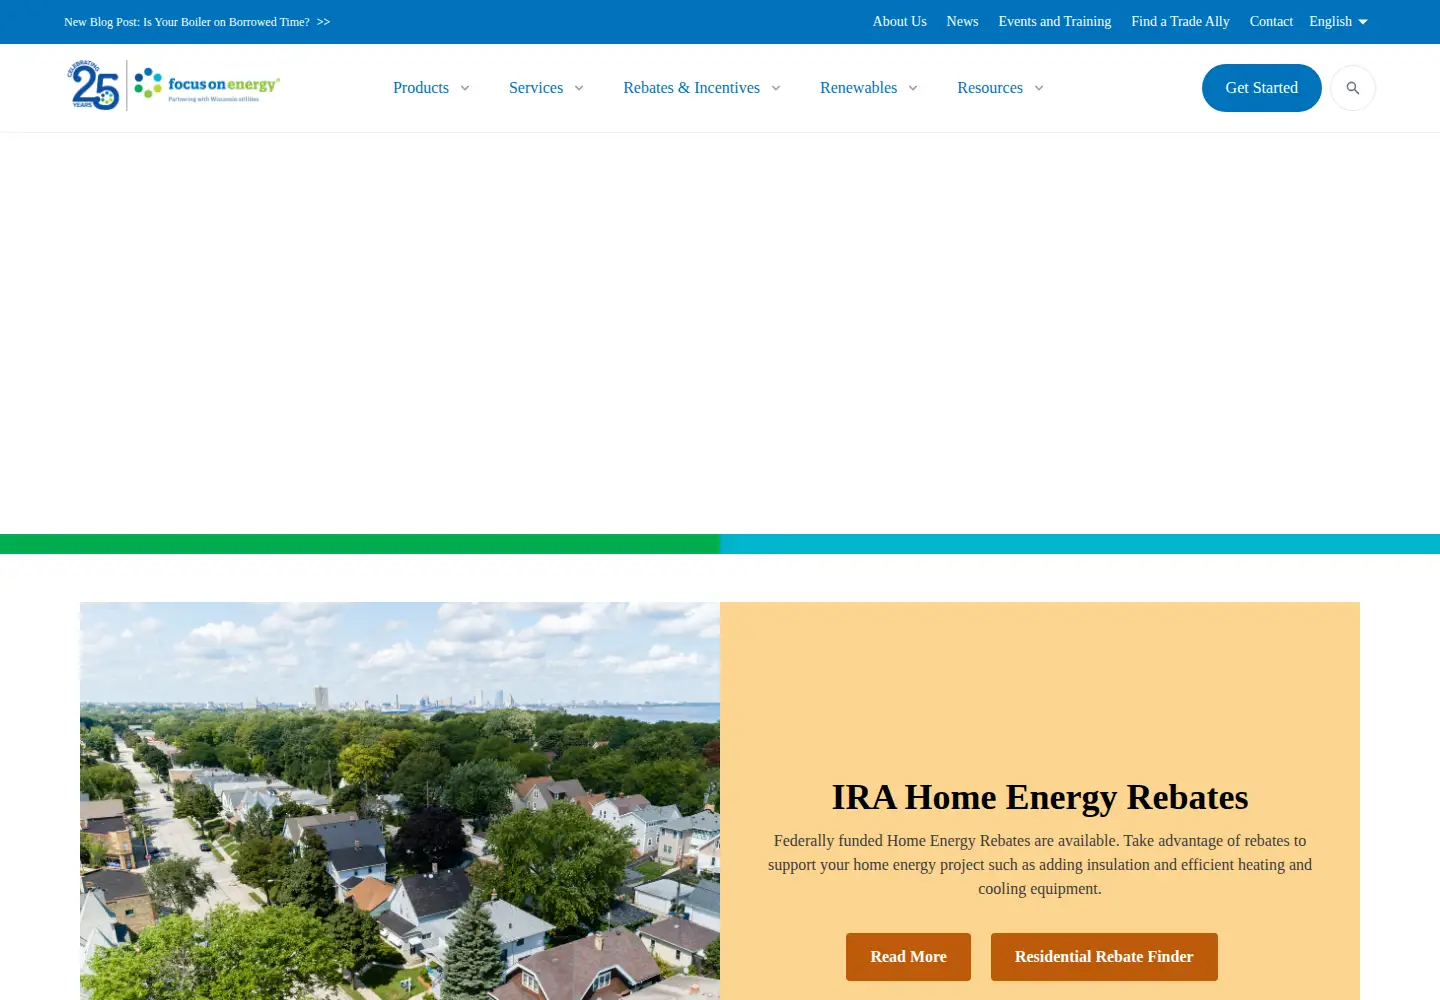Expand the Rebates & Incentives chevron
Image resolution: width=1440 pixels, height=1000 pixels.
point(776,88)
